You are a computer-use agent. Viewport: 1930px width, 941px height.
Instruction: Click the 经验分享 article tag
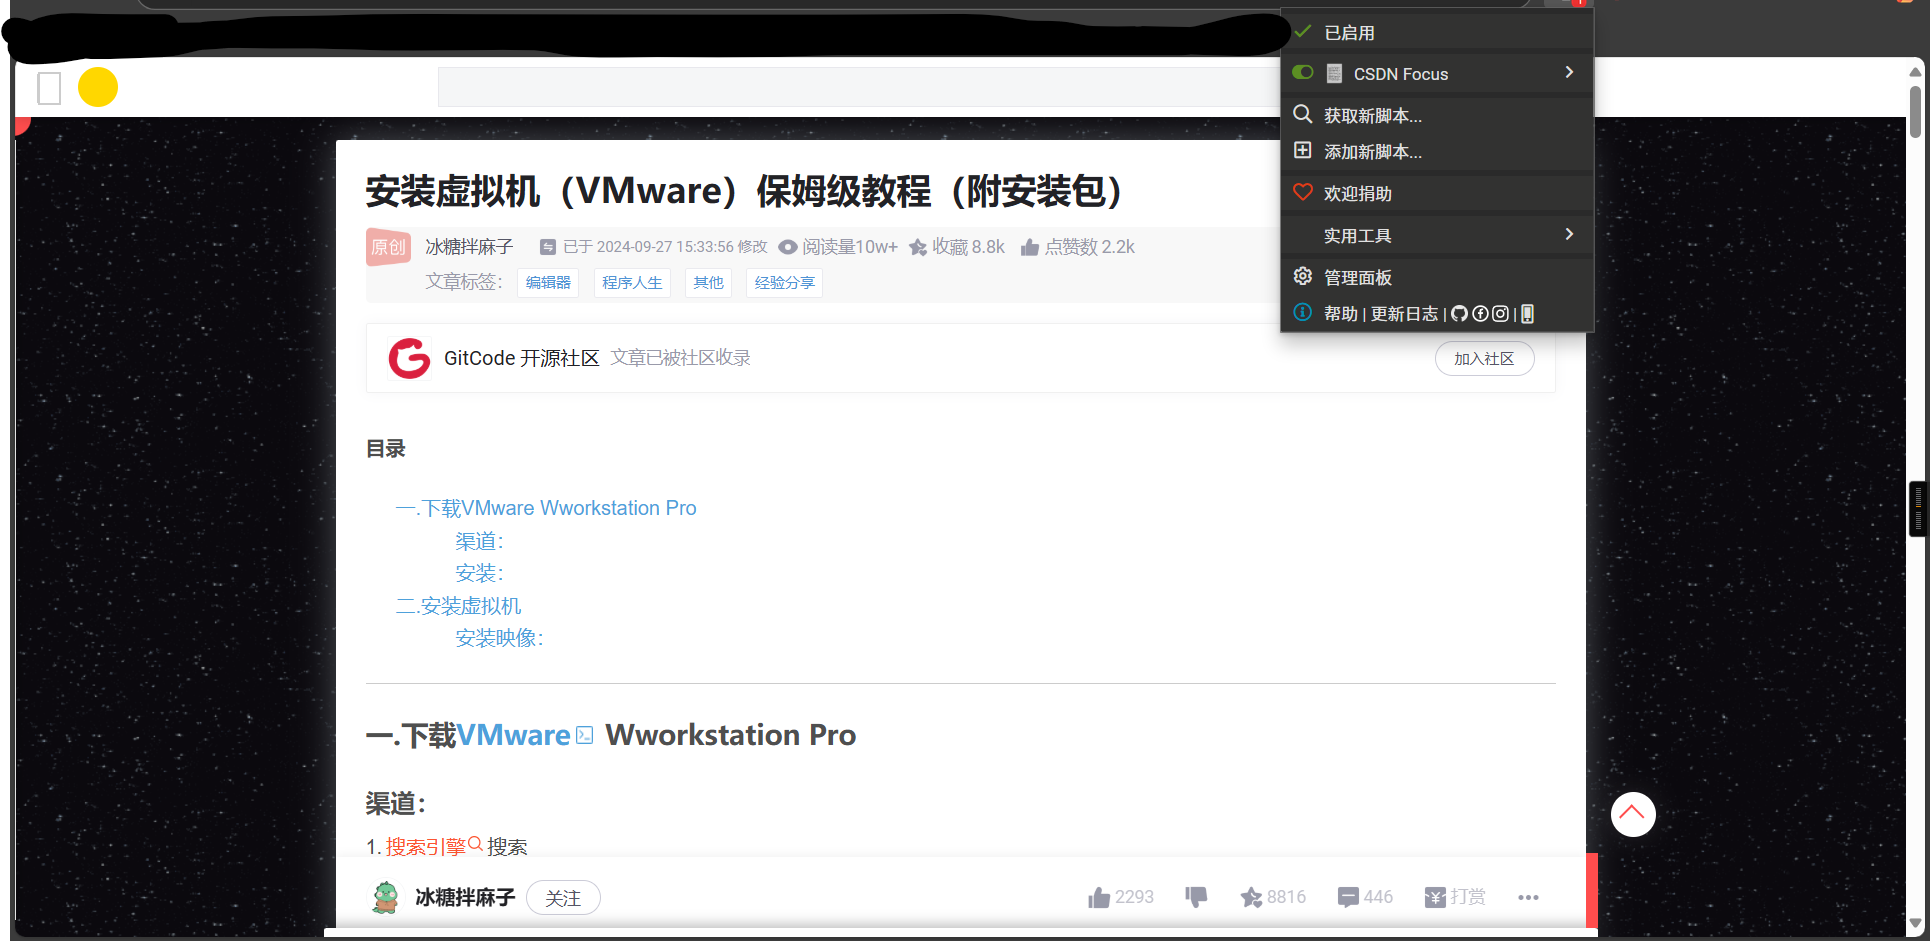pos(784,283)
